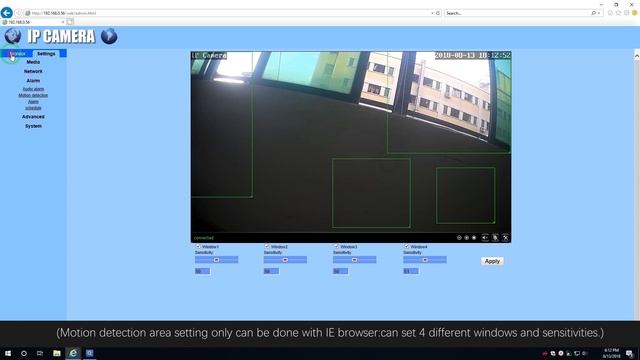
Task: Click the search magnifier in the search box
Action: pos(593,13)
